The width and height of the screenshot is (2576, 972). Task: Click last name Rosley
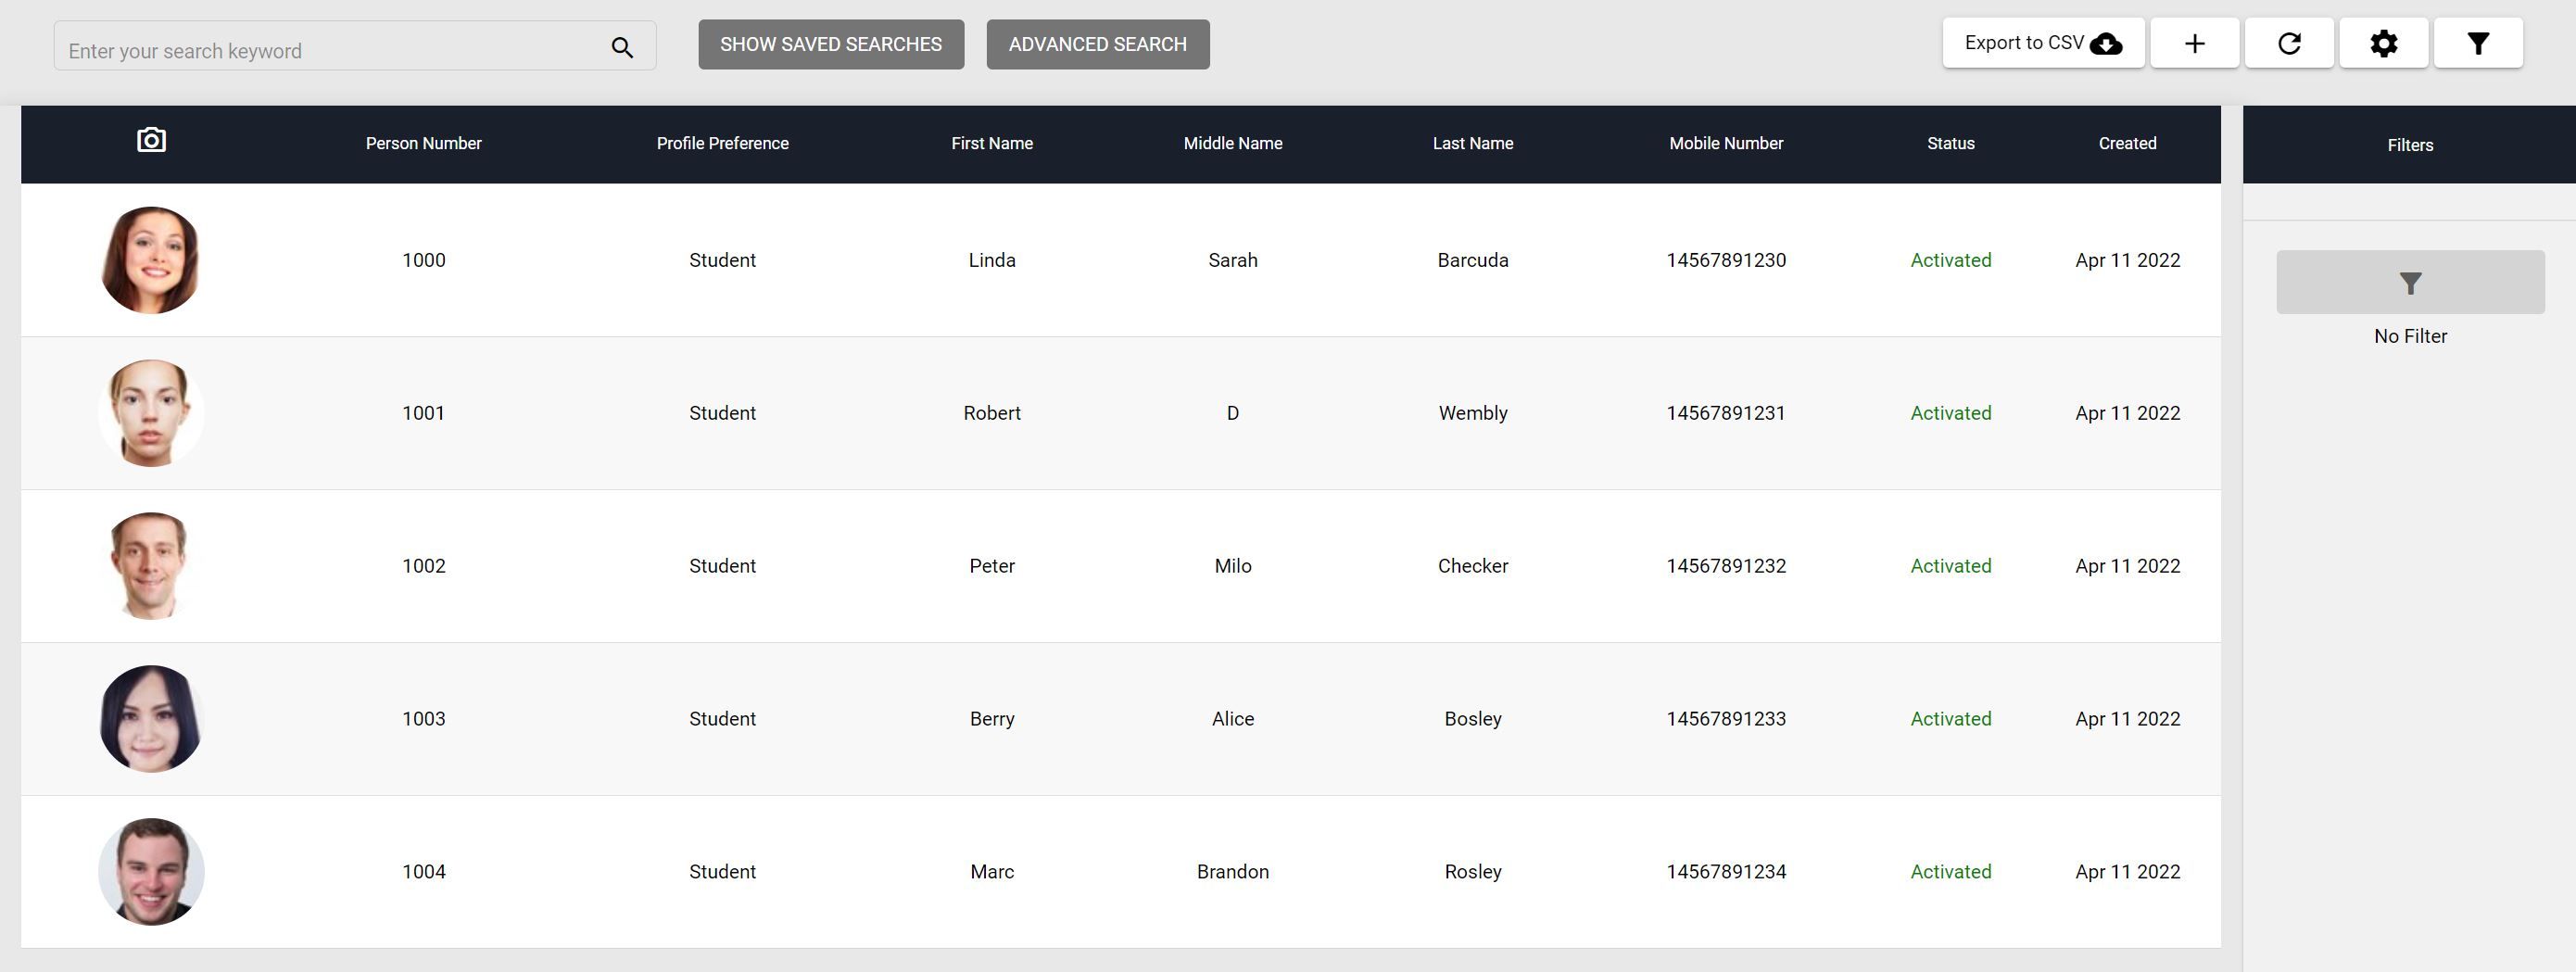point(1473,872)
